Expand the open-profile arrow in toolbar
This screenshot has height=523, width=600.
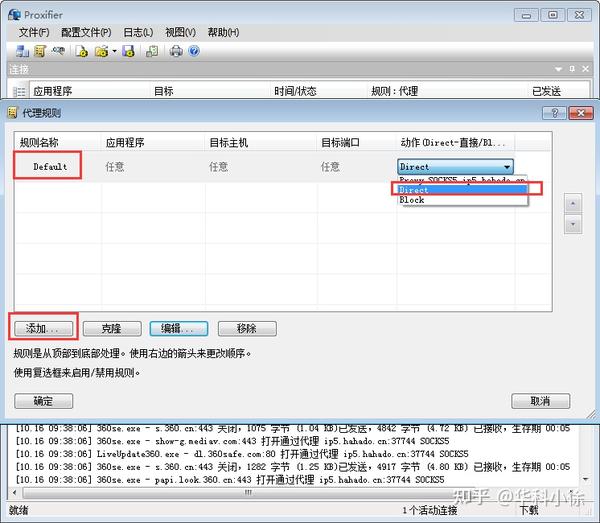(114, 51)
